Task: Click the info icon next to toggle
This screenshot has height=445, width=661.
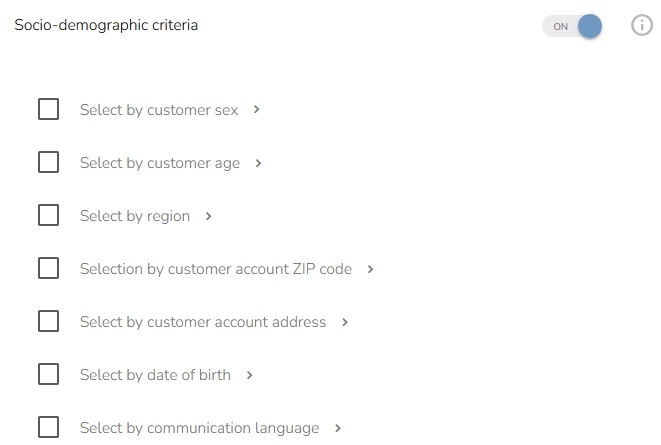Action: point(642,26)
